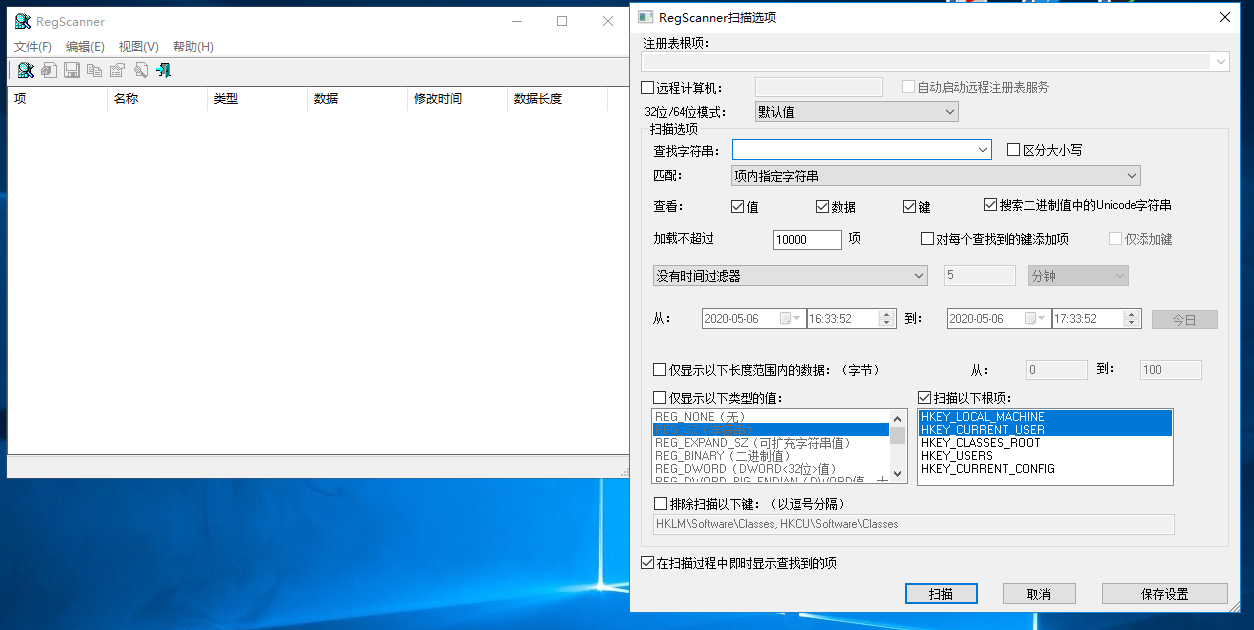1254x630 pixels.
Task: Open the 匹配 dropdown
Action: 1133,175
